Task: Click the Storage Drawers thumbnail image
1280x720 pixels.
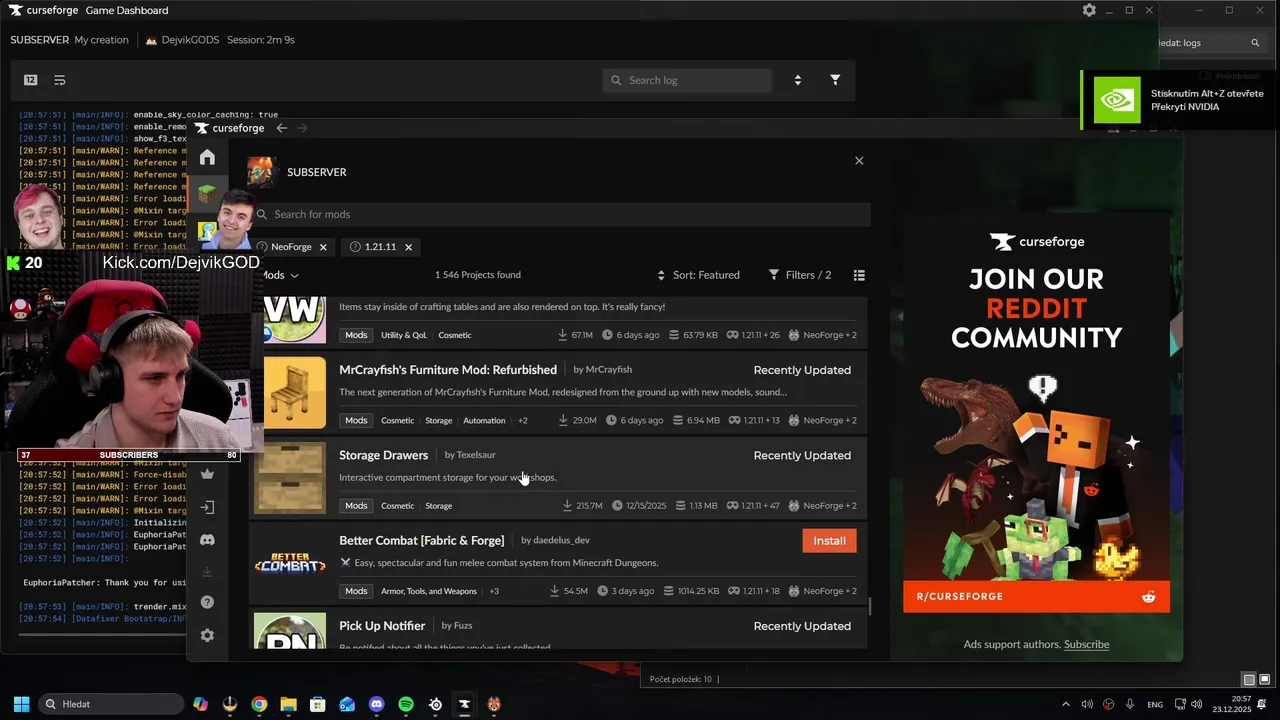Action: tap(290, 478)
